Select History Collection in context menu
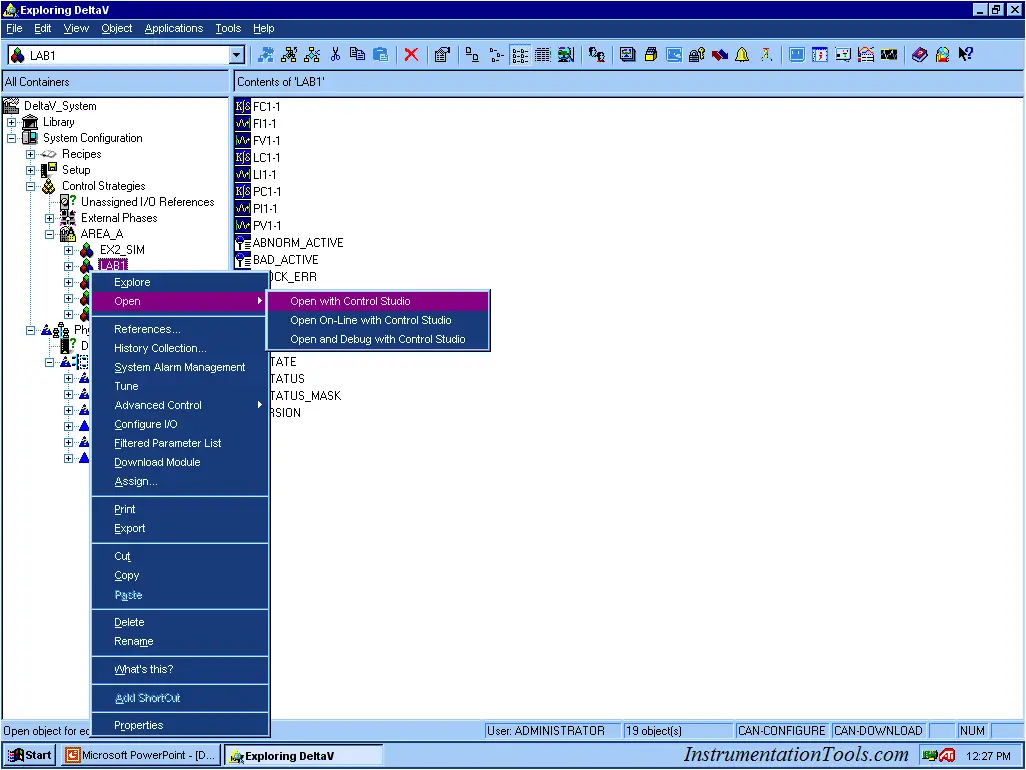 [x=180, y=348]
